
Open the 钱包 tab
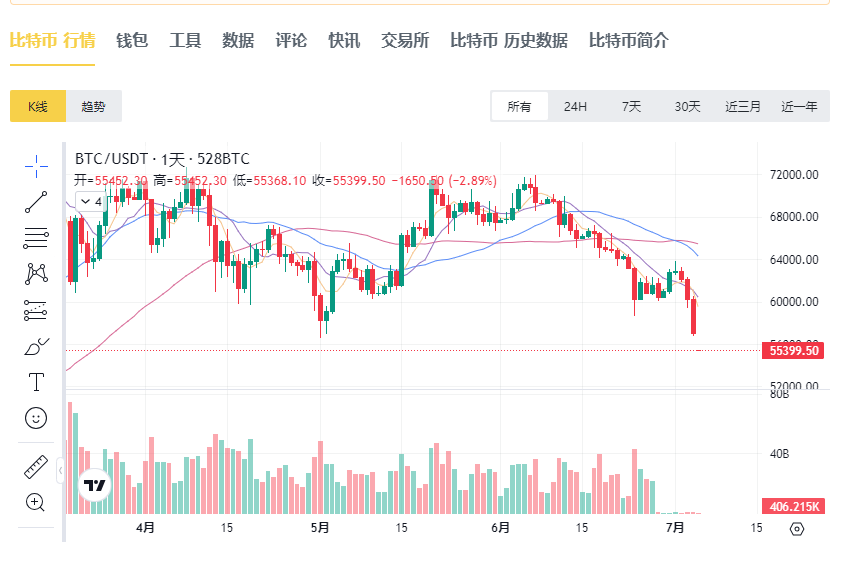pos(132,40)
